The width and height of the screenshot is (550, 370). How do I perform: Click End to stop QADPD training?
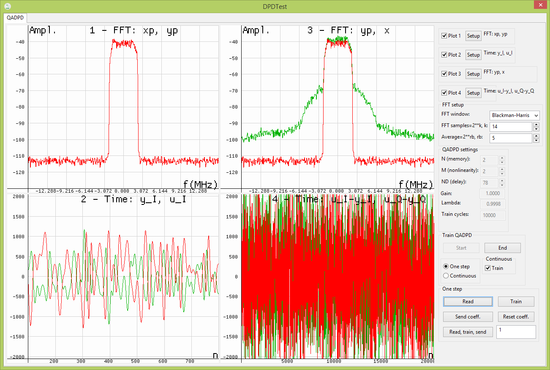pos(502,248)
